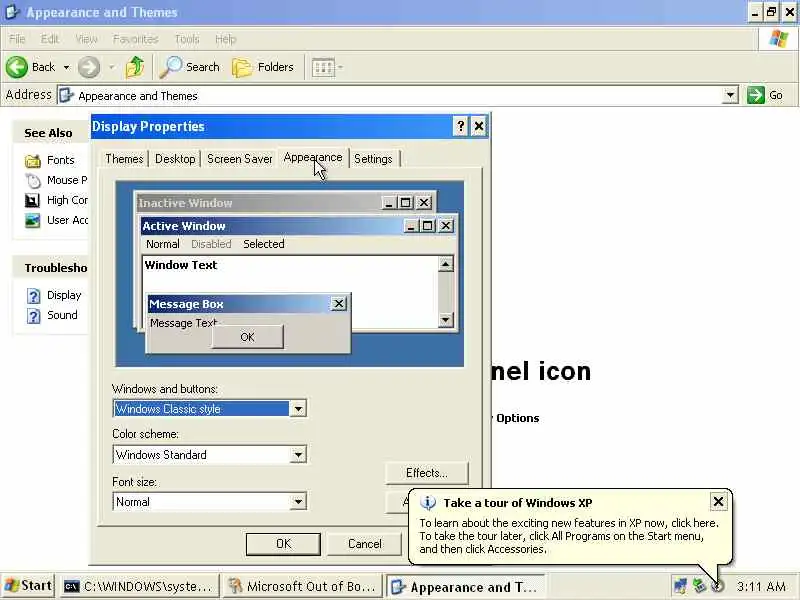Confirm Display Properties with OK

tap(283, 544)
